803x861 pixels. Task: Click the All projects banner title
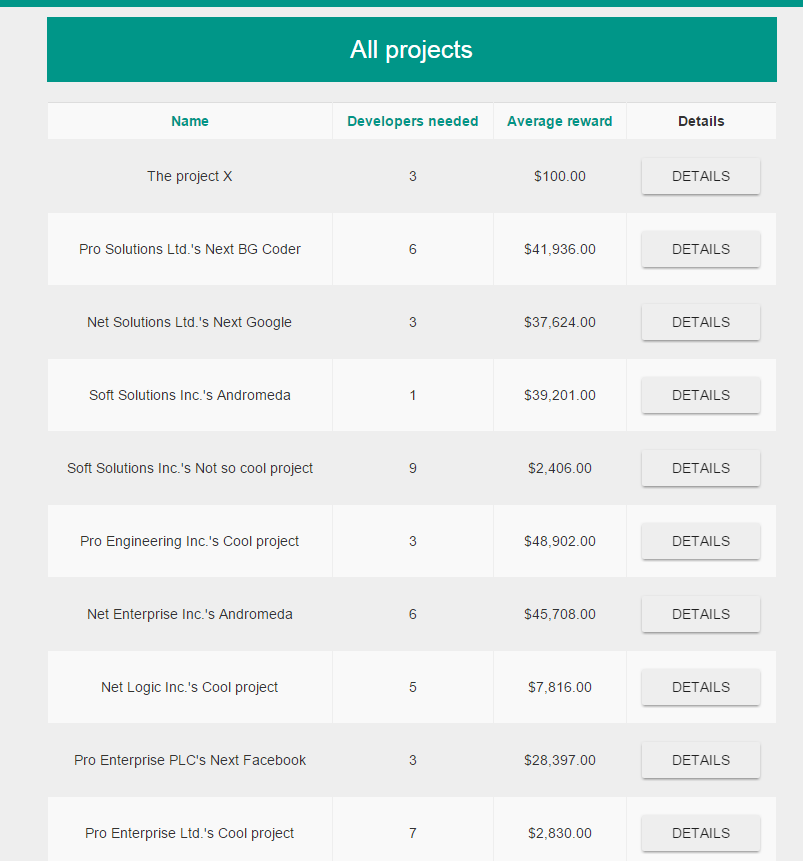[411, 49]
